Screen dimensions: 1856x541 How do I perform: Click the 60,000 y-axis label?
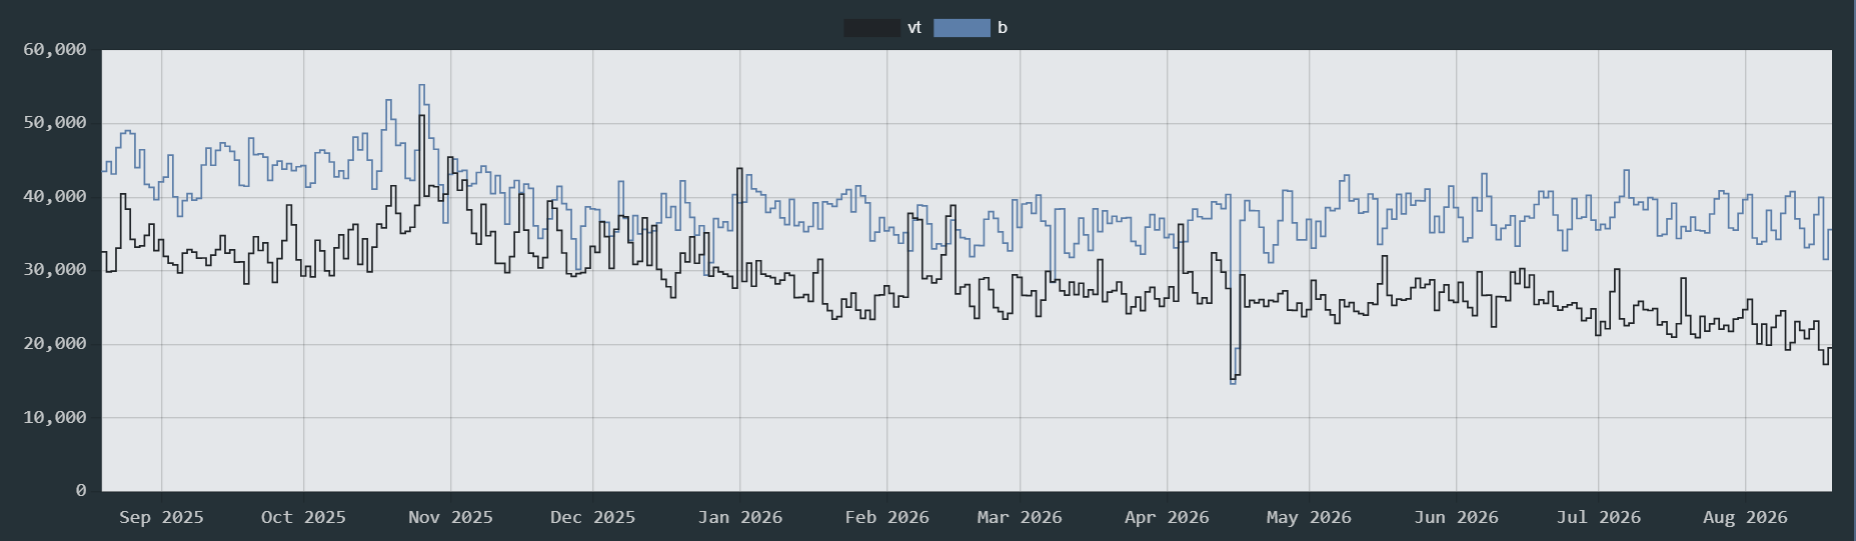coord(55,49)
